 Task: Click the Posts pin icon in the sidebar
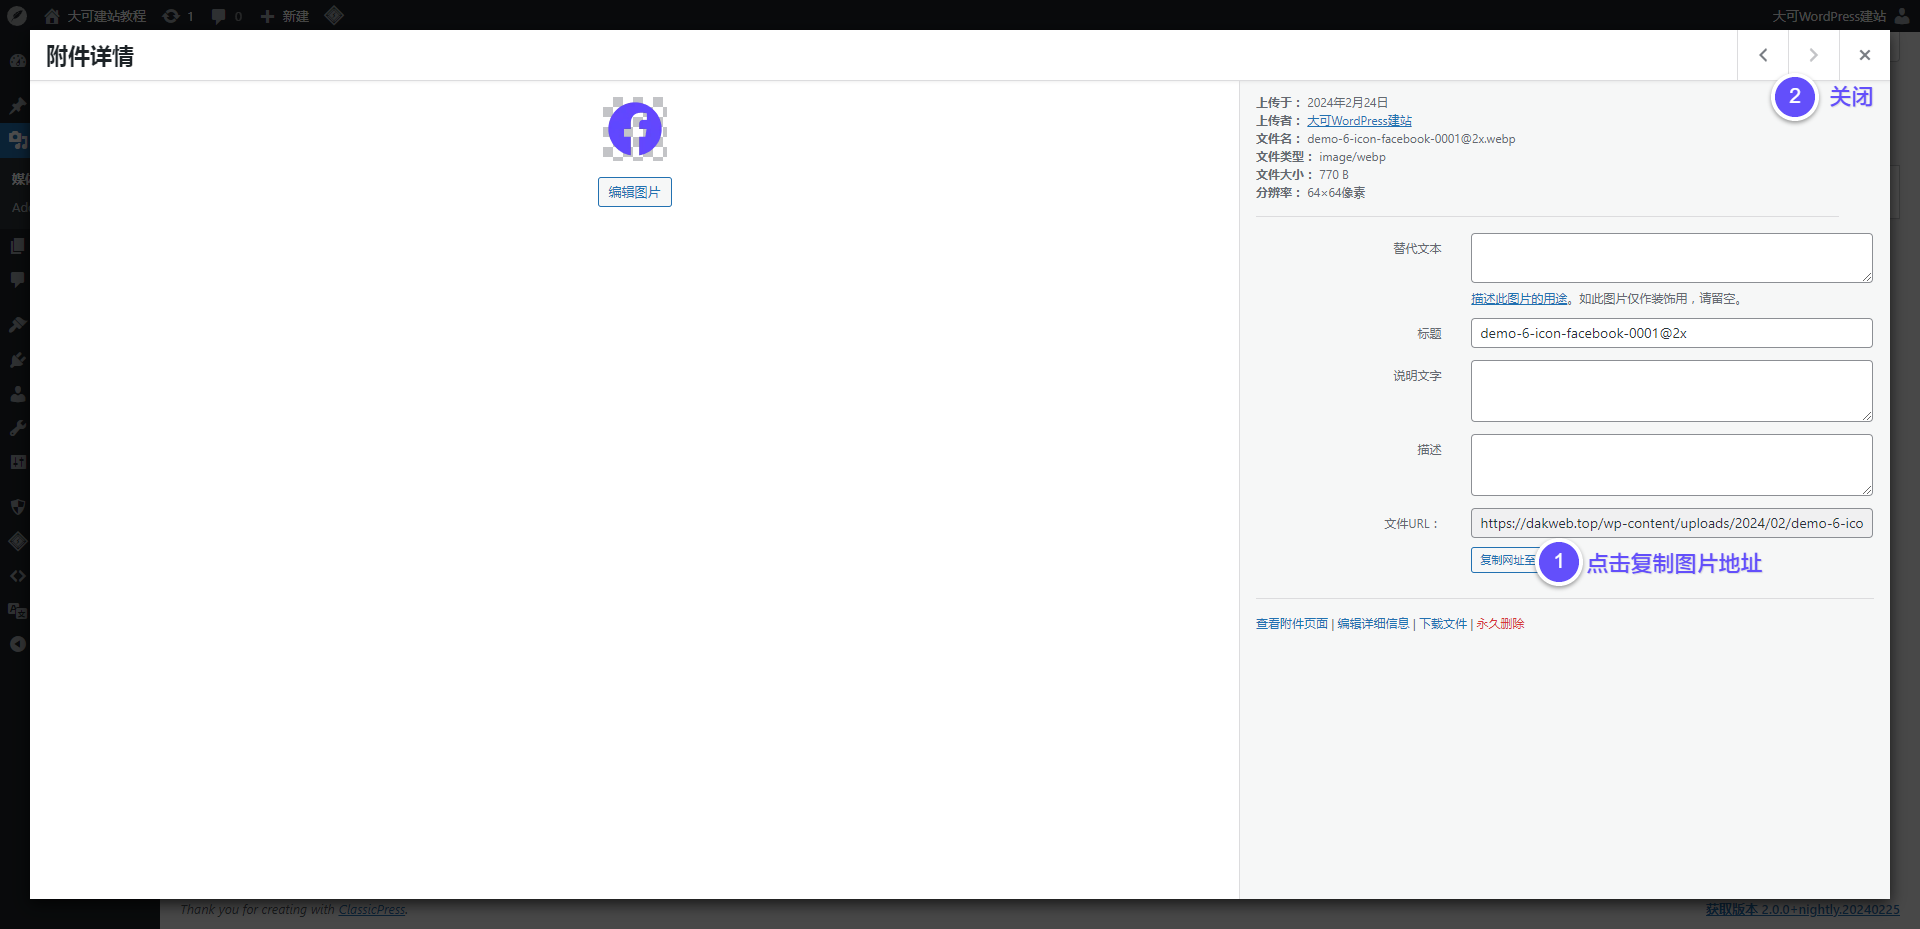coord(17,106)
